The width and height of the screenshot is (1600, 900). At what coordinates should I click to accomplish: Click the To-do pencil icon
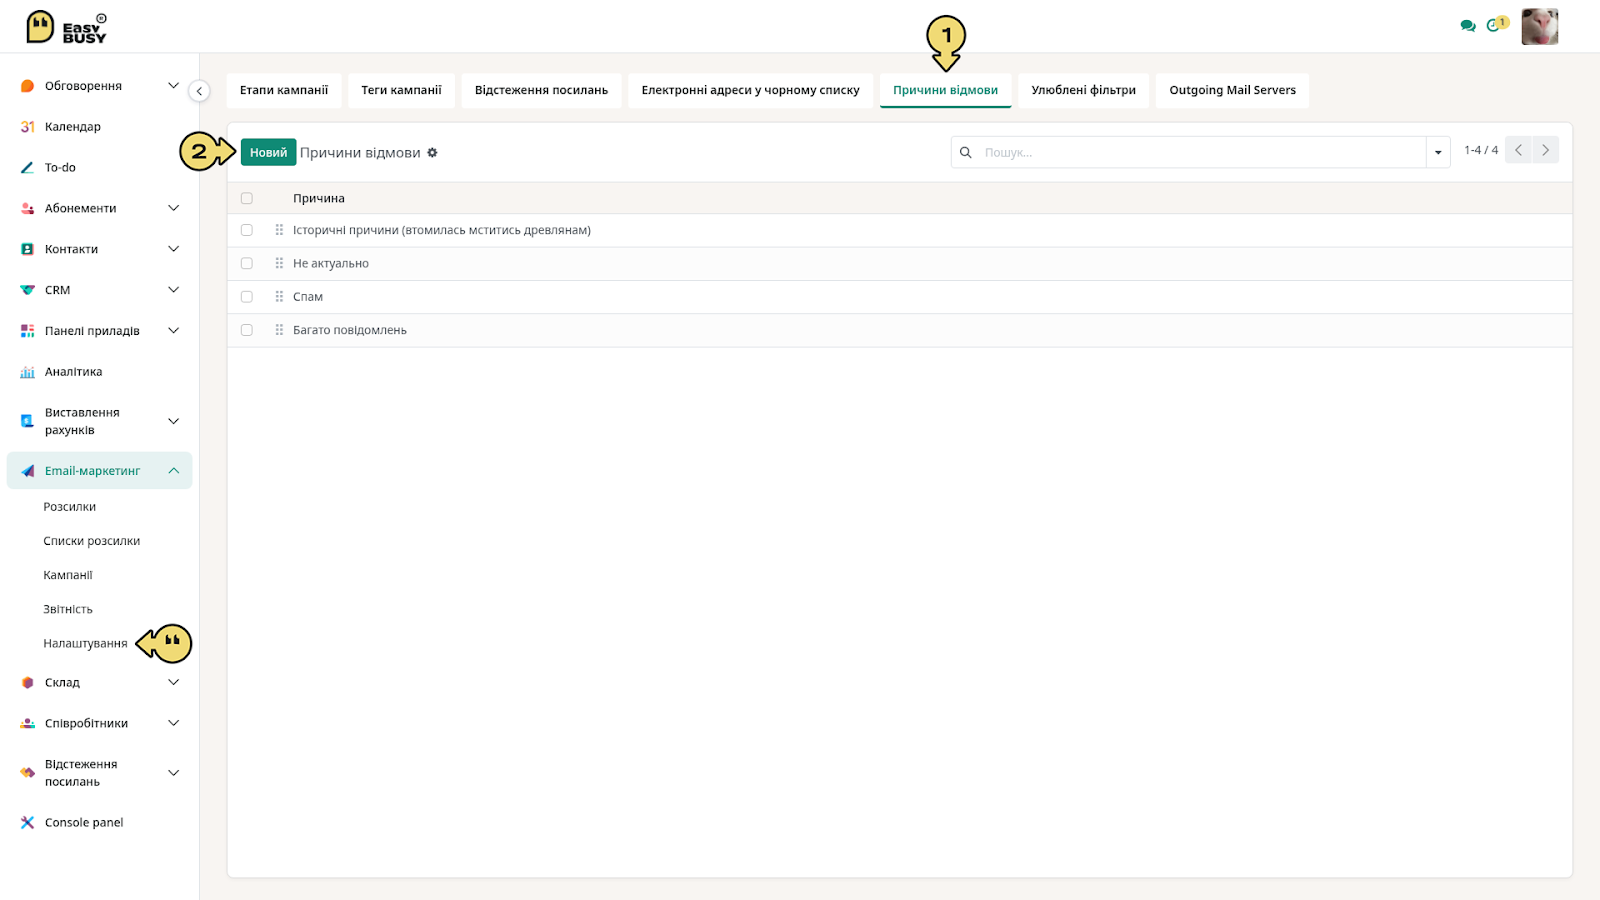(27, 168)
